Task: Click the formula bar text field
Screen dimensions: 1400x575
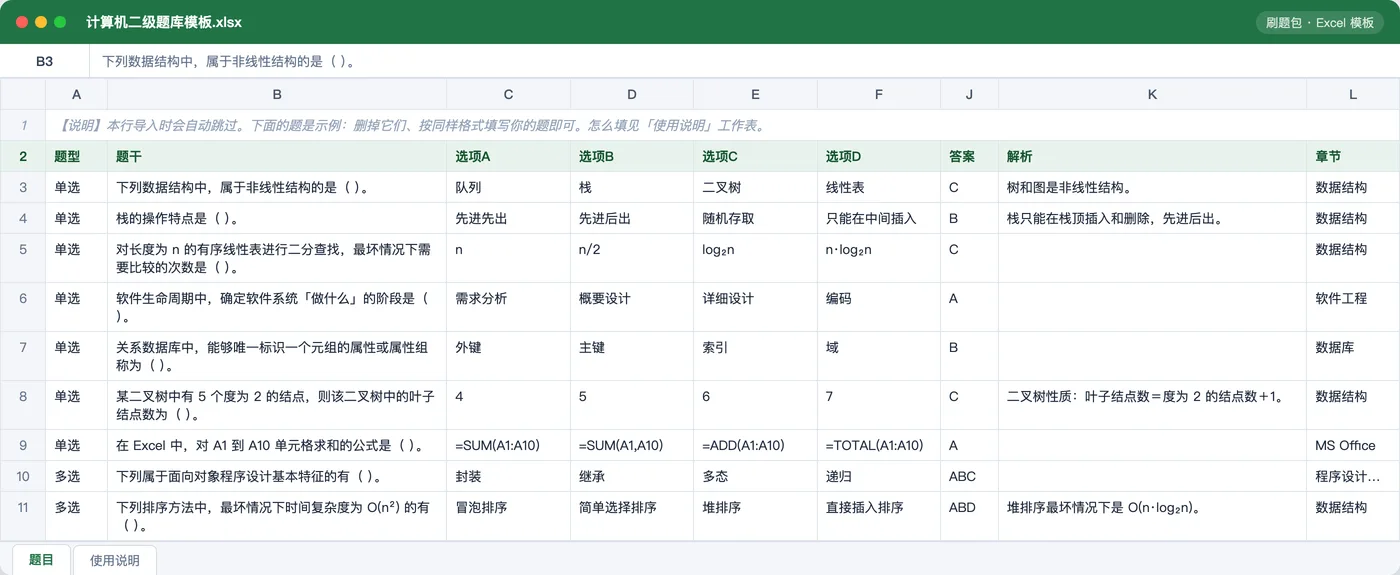Action: [x=745, y=61]
